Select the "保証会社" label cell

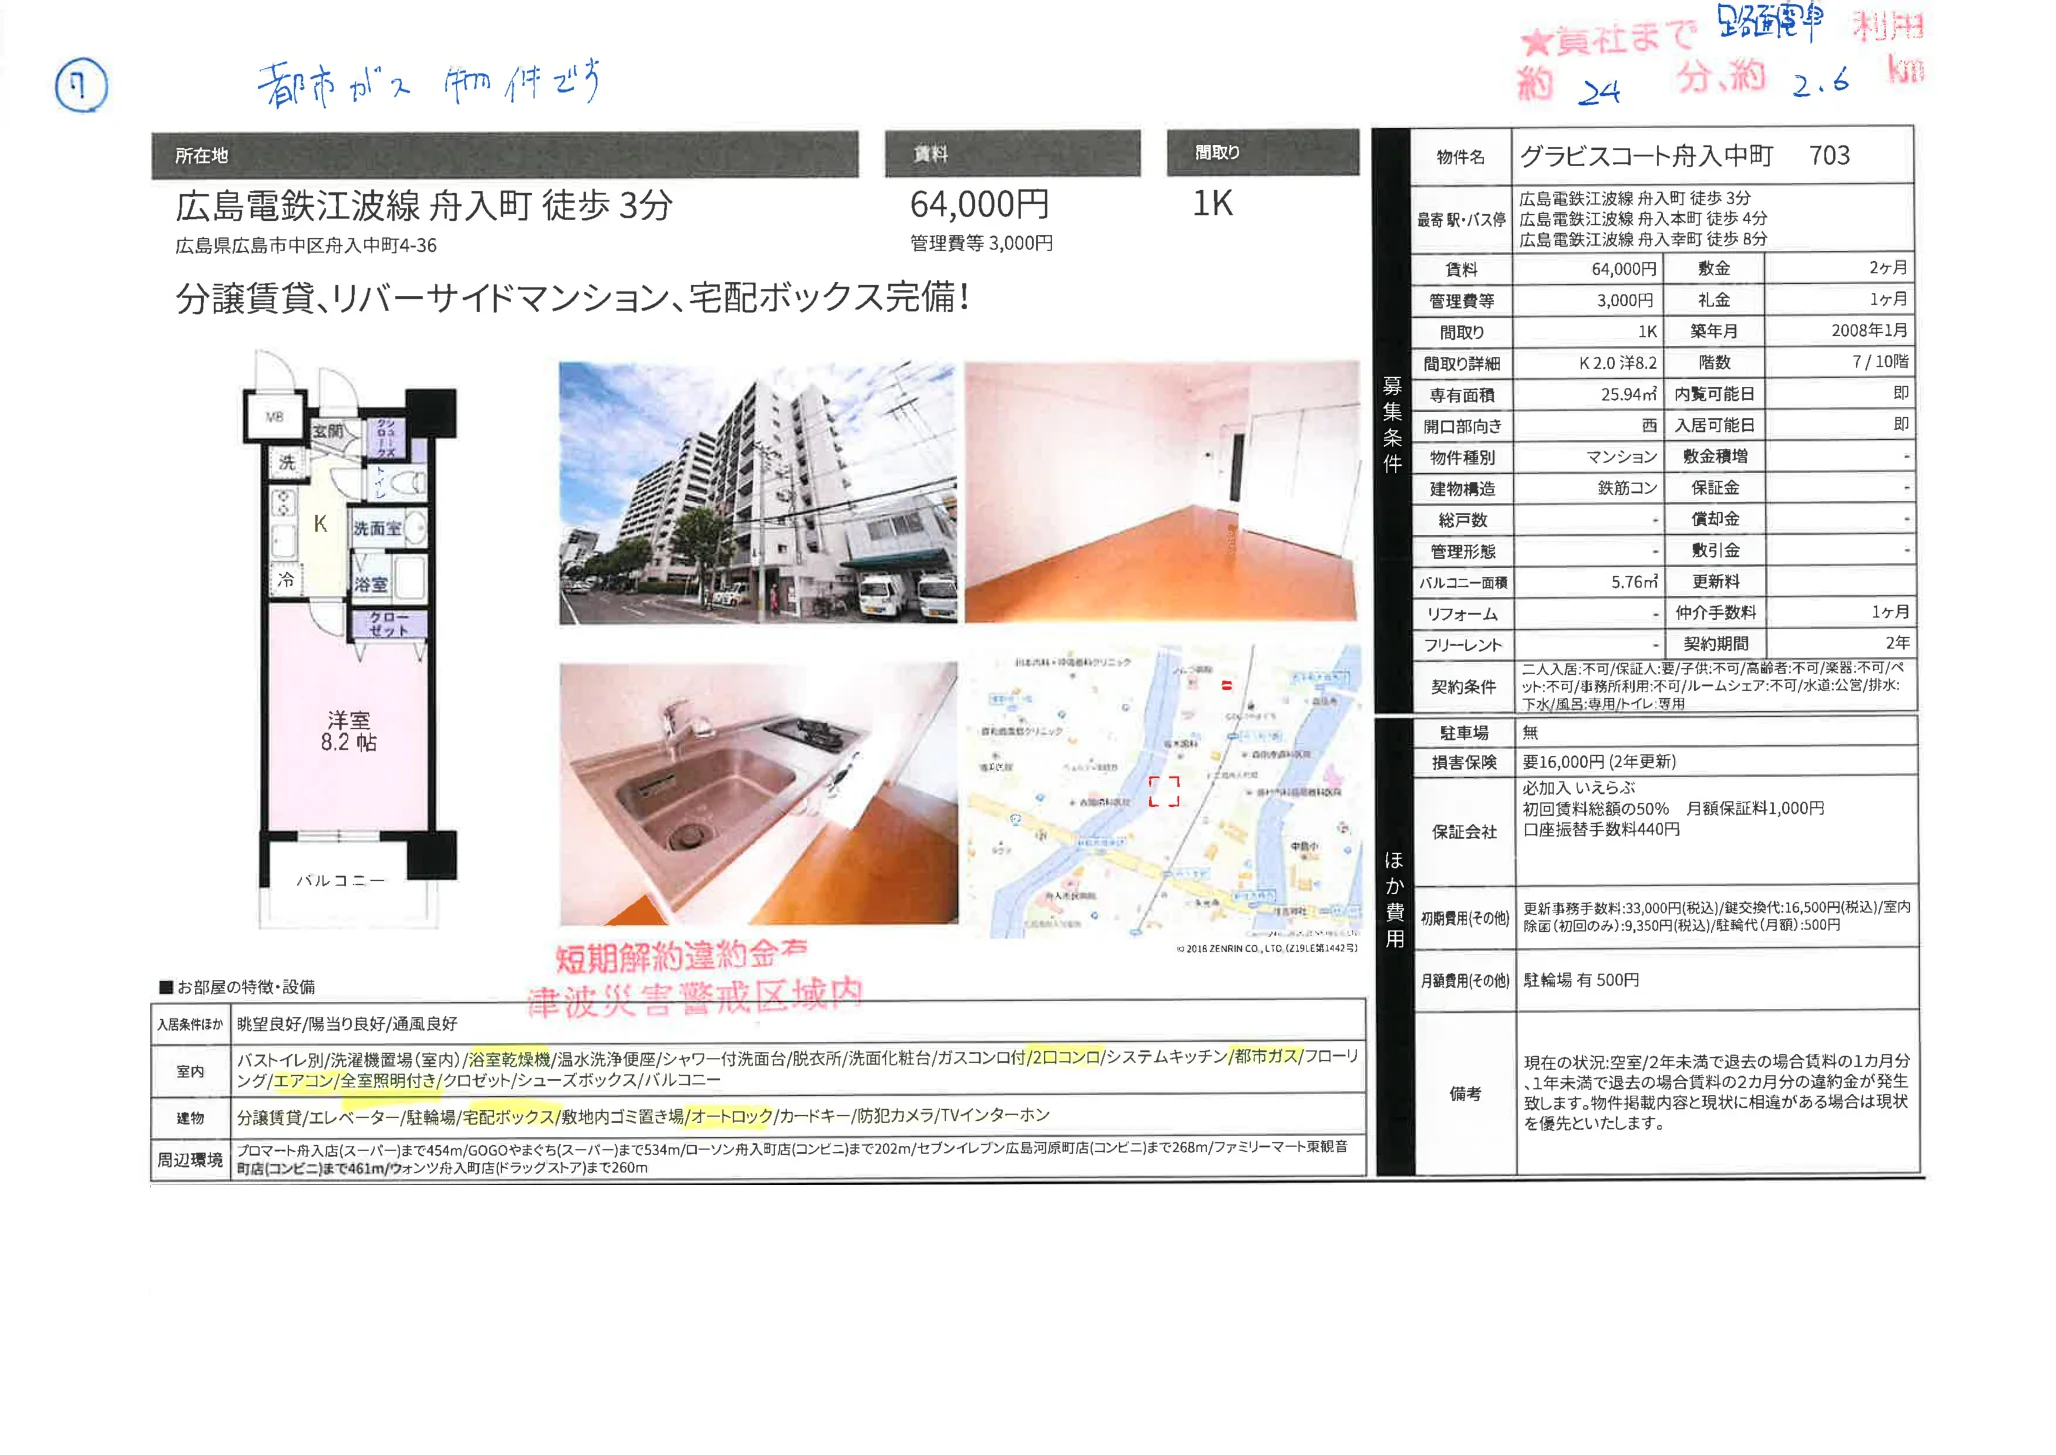pyautogui.click(x=1464, y=832)
